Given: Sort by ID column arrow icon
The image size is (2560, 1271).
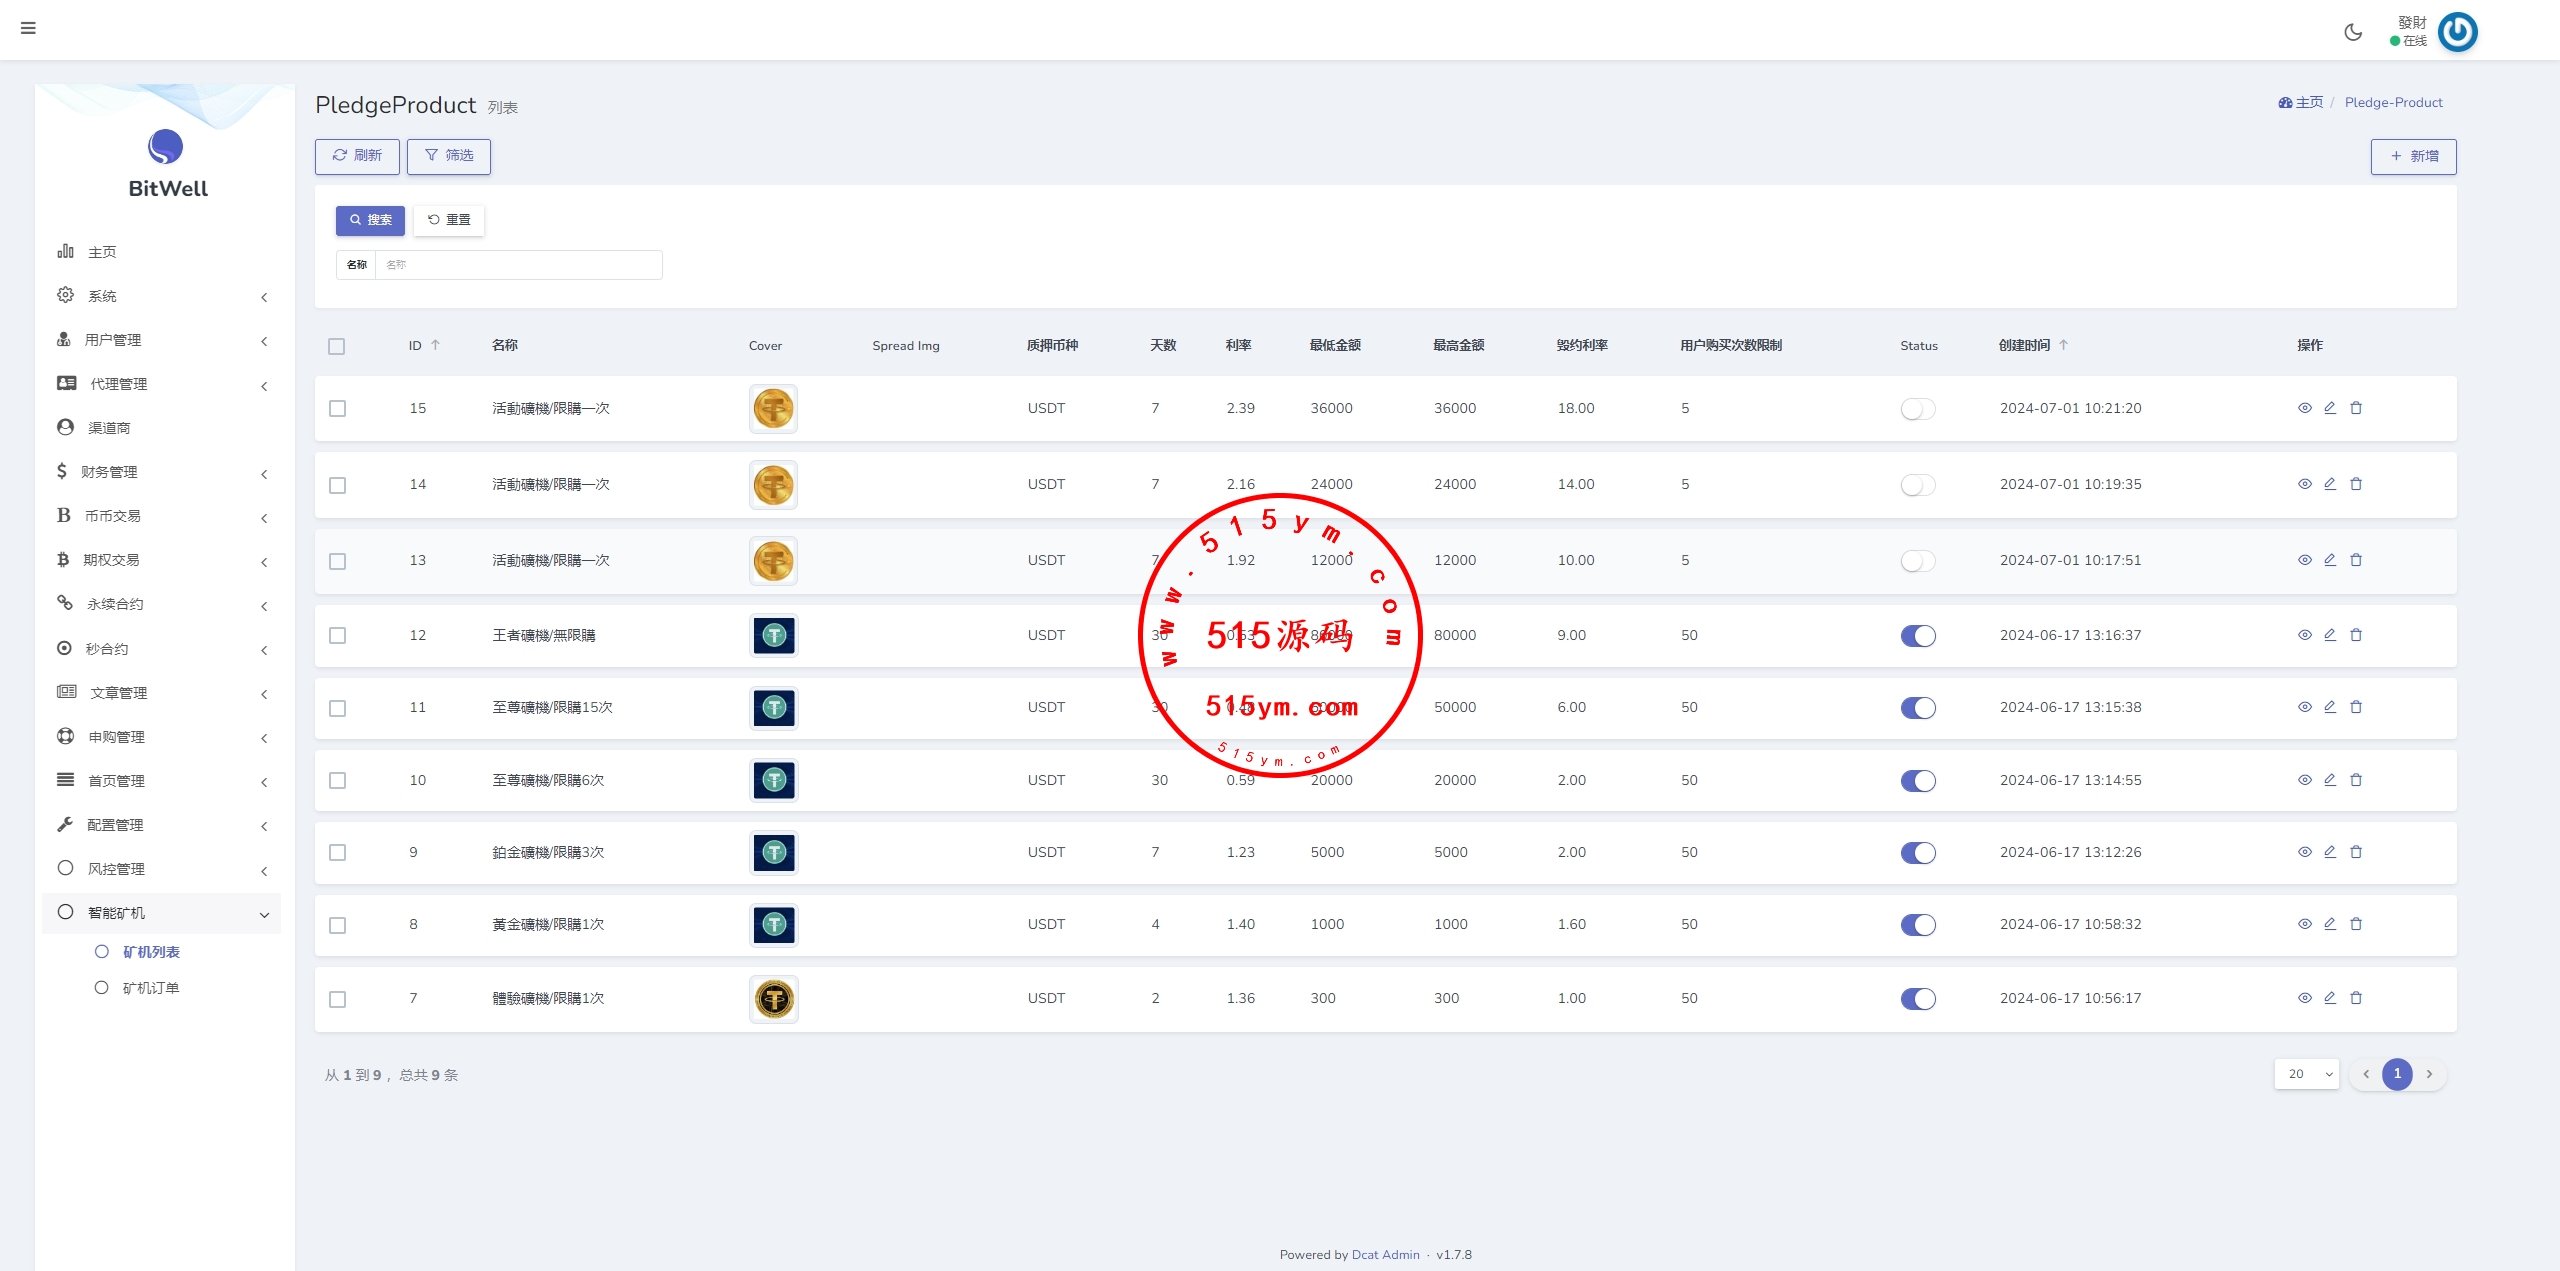Looking at the screenshot, I should (435, 345).
